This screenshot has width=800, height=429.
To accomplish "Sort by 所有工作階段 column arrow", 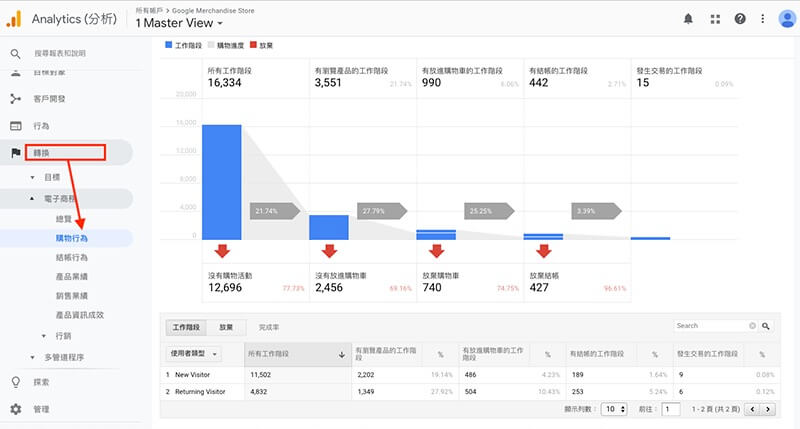I will coord(342,355).
